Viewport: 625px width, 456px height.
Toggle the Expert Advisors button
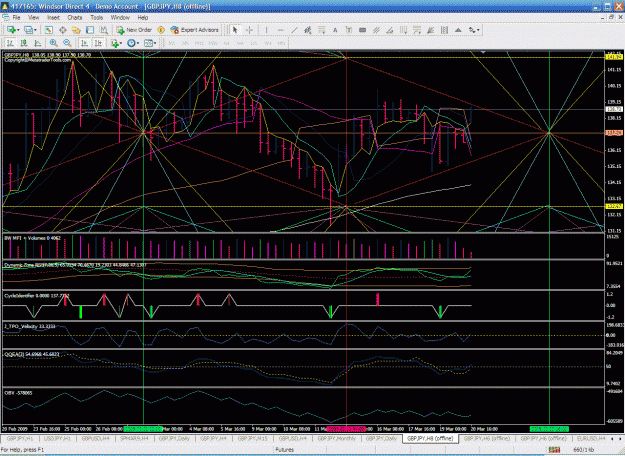click(195, 30)
